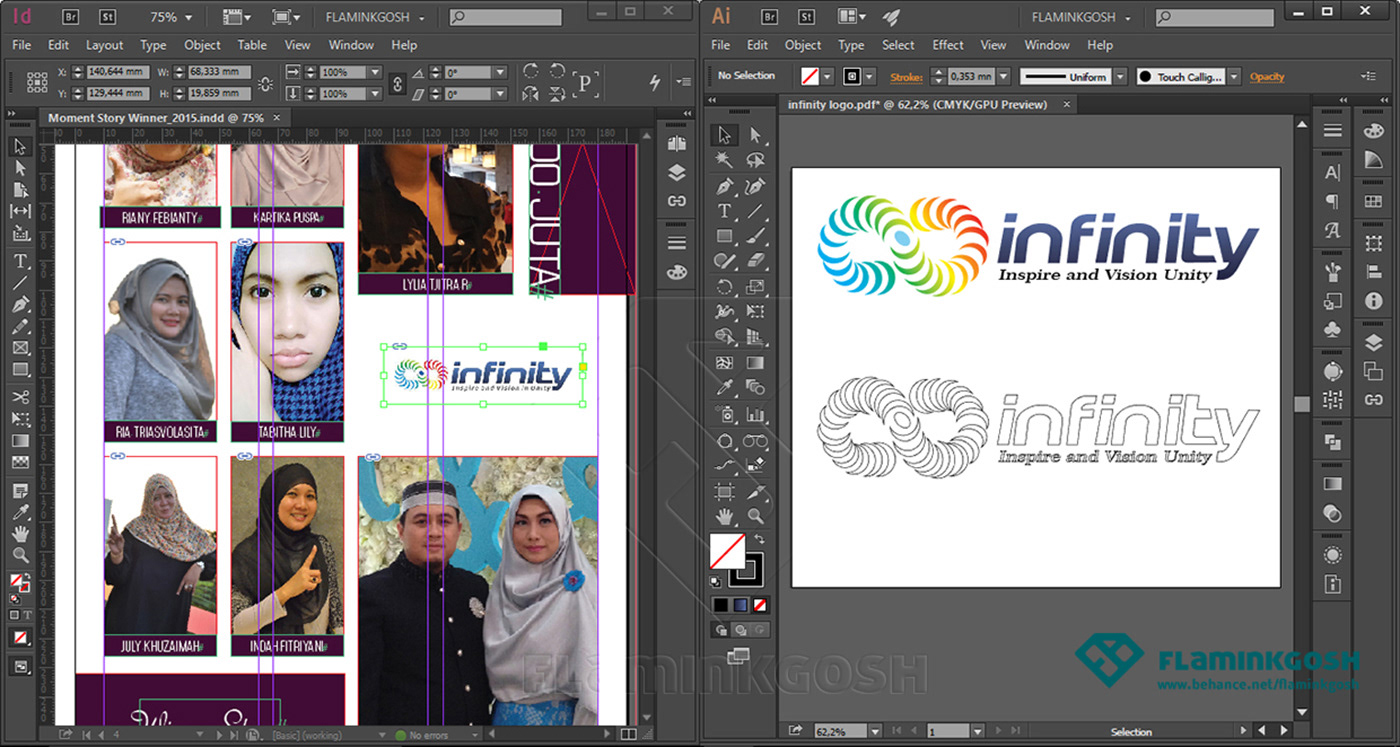1400x747 pixels.
Task: Select the Gradient tool in Illustrator
Action: pos(755,363)
